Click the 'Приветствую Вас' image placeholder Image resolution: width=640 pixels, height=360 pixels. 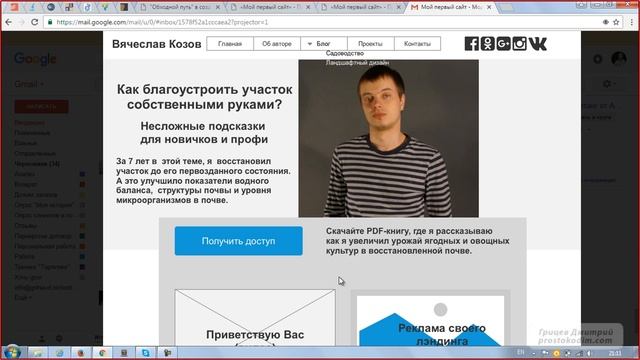click(255, 318)
